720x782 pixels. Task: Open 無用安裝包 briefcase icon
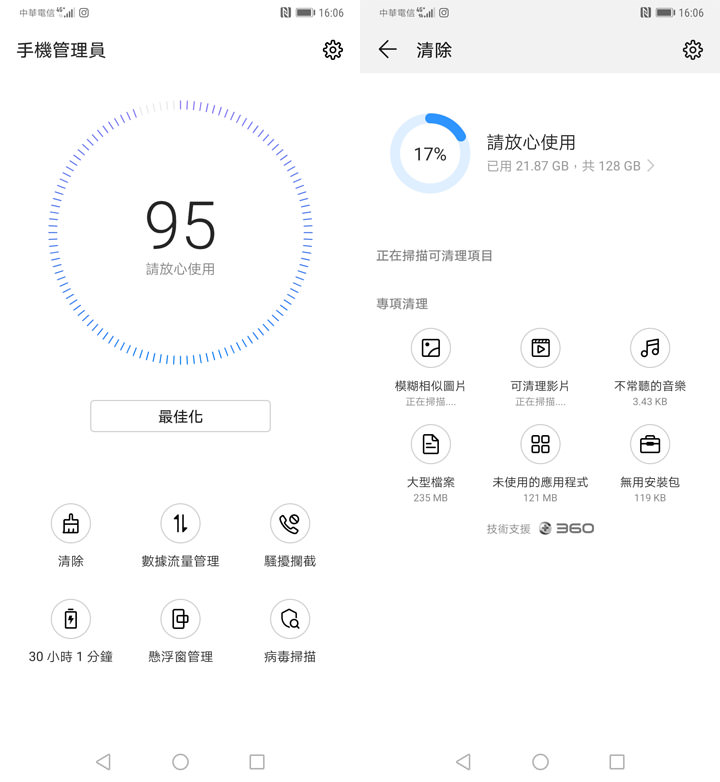click(650, 444)
